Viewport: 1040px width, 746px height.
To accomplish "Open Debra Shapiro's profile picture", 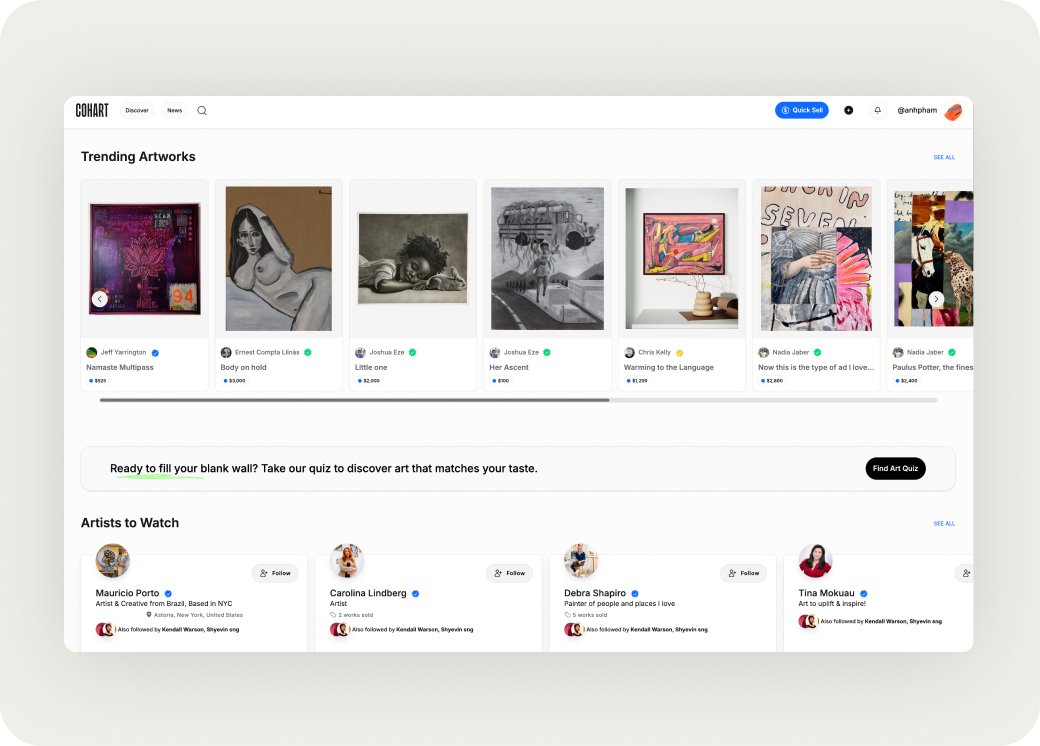I will click(x=581, y=560).
